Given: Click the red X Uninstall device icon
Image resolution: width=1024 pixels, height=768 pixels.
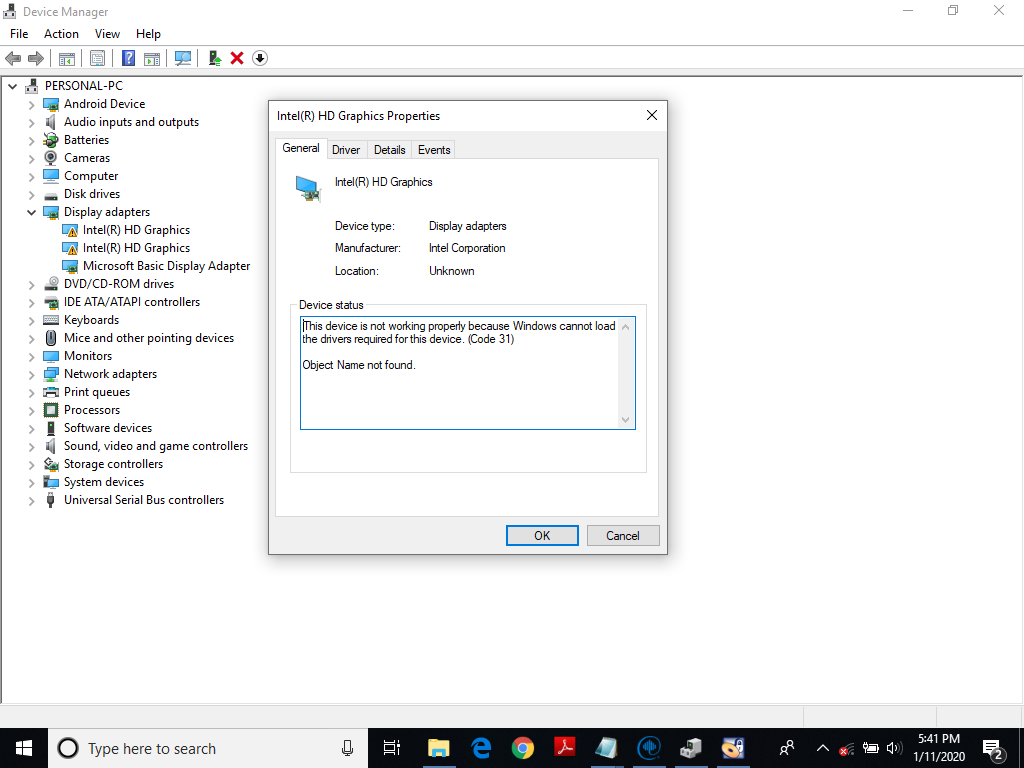Looking at the screenshot, I should [237, 58].
